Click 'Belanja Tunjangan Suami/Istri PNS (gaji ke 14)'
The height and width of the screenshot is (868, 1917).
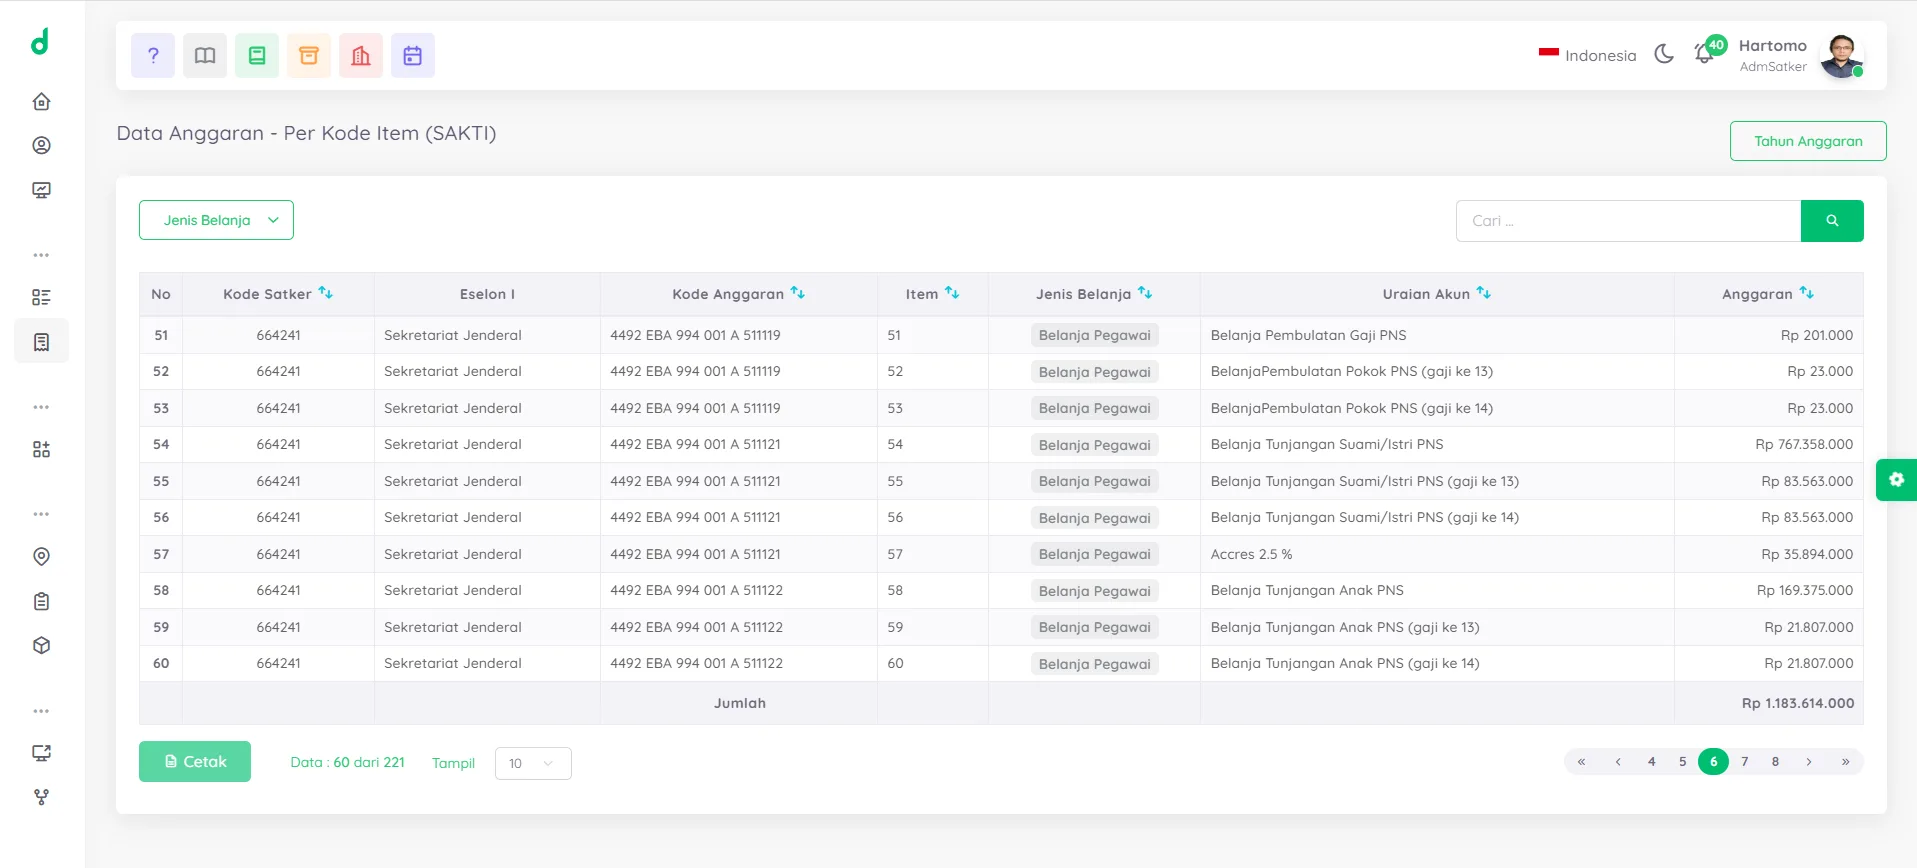coord(1364,517)
